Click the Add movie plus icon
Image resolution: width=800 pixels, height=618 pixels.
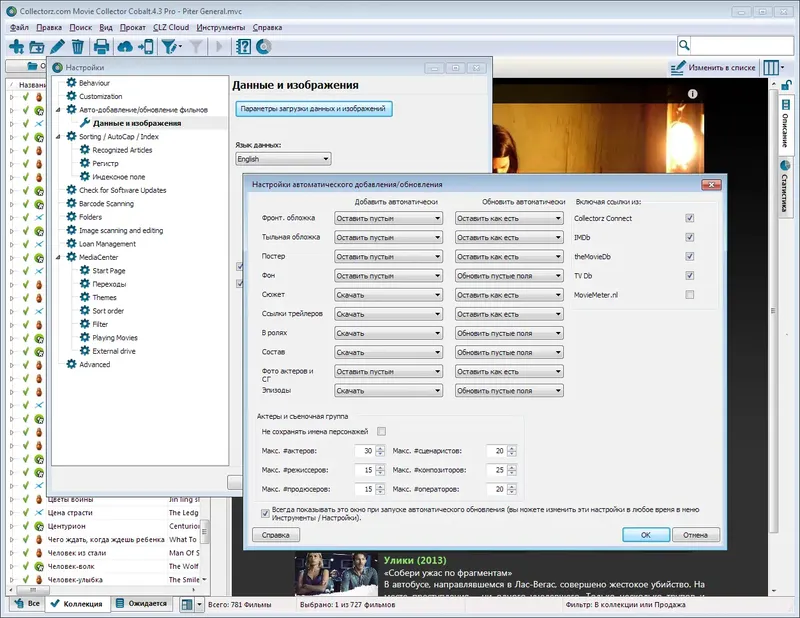pos(16,47)
